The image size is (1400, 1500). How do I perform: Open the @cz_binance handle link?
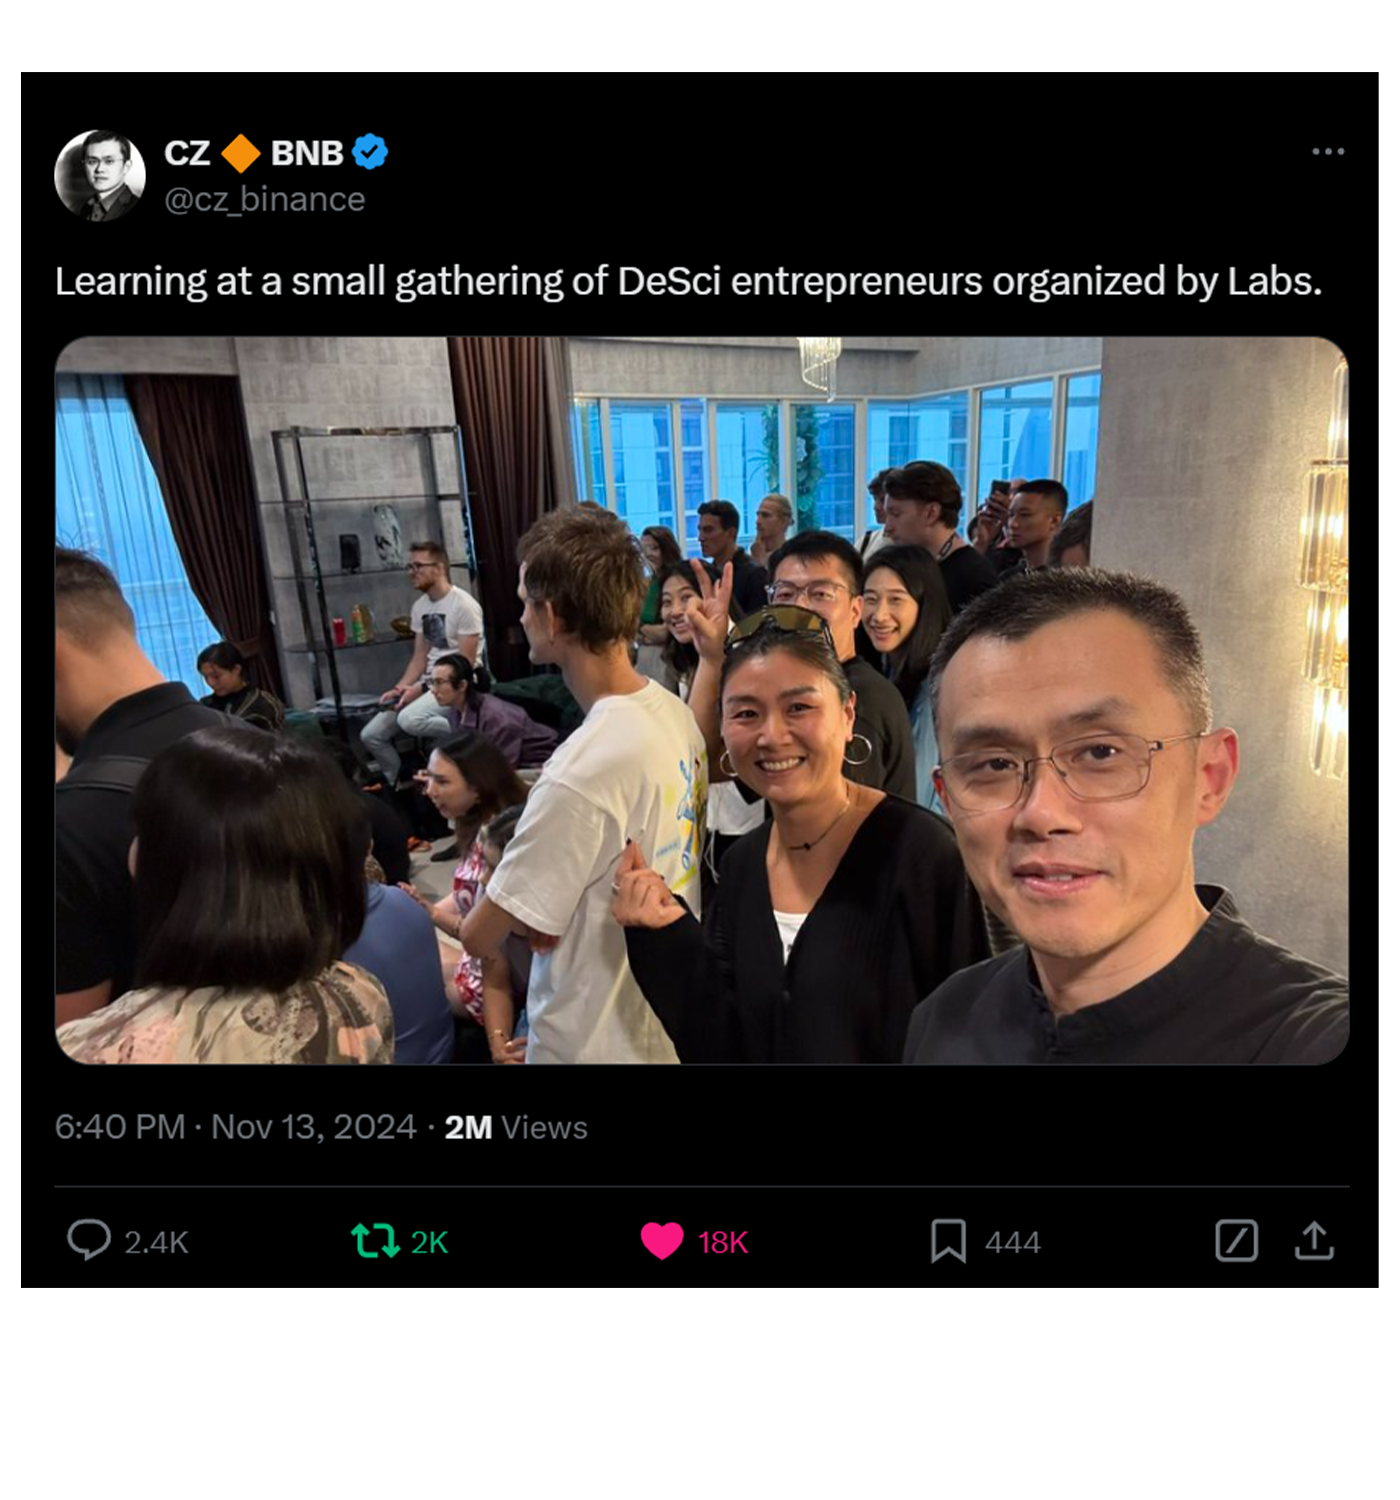pyautogui.click(x=265, y=199)
